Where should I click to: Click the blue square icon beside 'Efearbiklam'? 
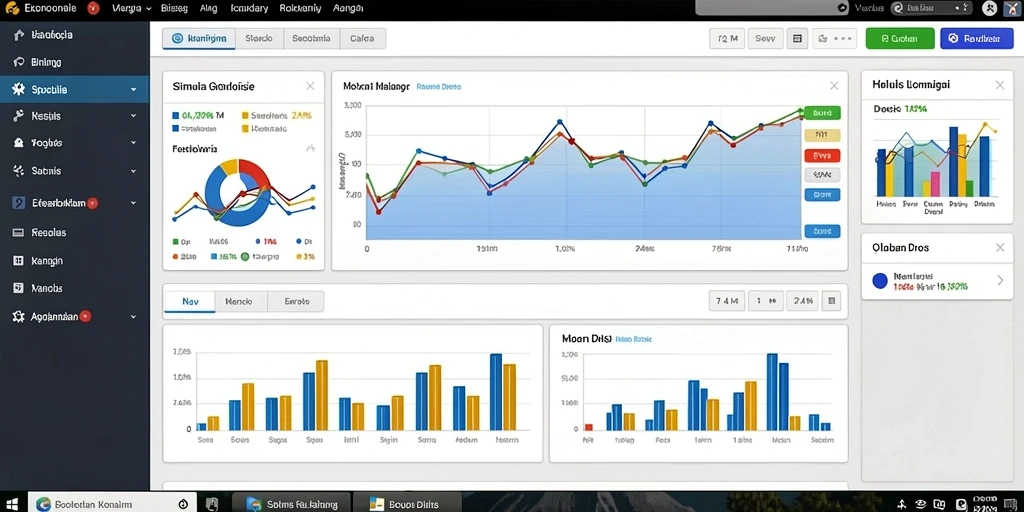click(19, 203)
